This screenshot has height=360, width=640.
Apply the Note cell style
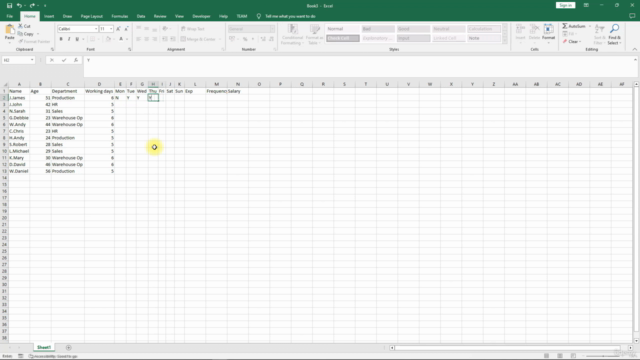484,38
